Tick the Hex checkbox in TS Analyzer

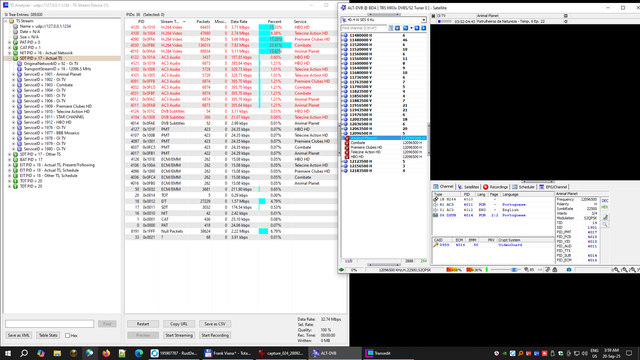tap(67, 336)
